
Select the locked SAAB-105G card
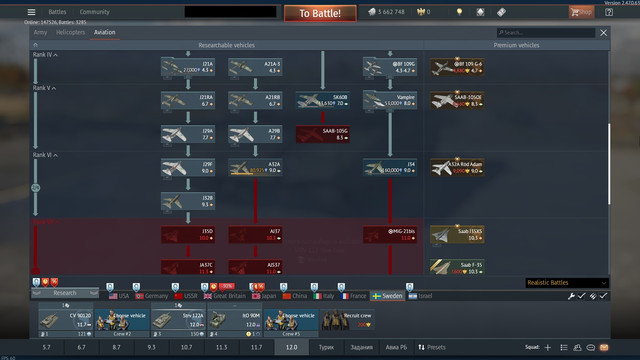pos(322,134)
